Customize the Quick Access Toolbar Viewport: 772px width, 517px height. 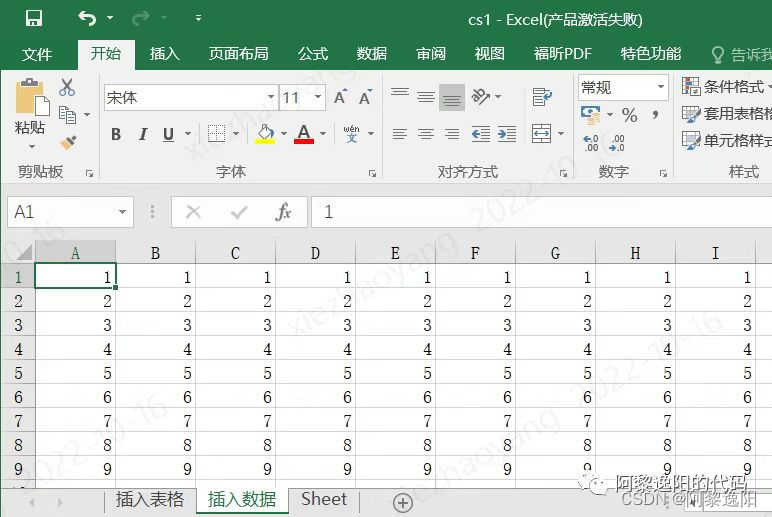198,18
